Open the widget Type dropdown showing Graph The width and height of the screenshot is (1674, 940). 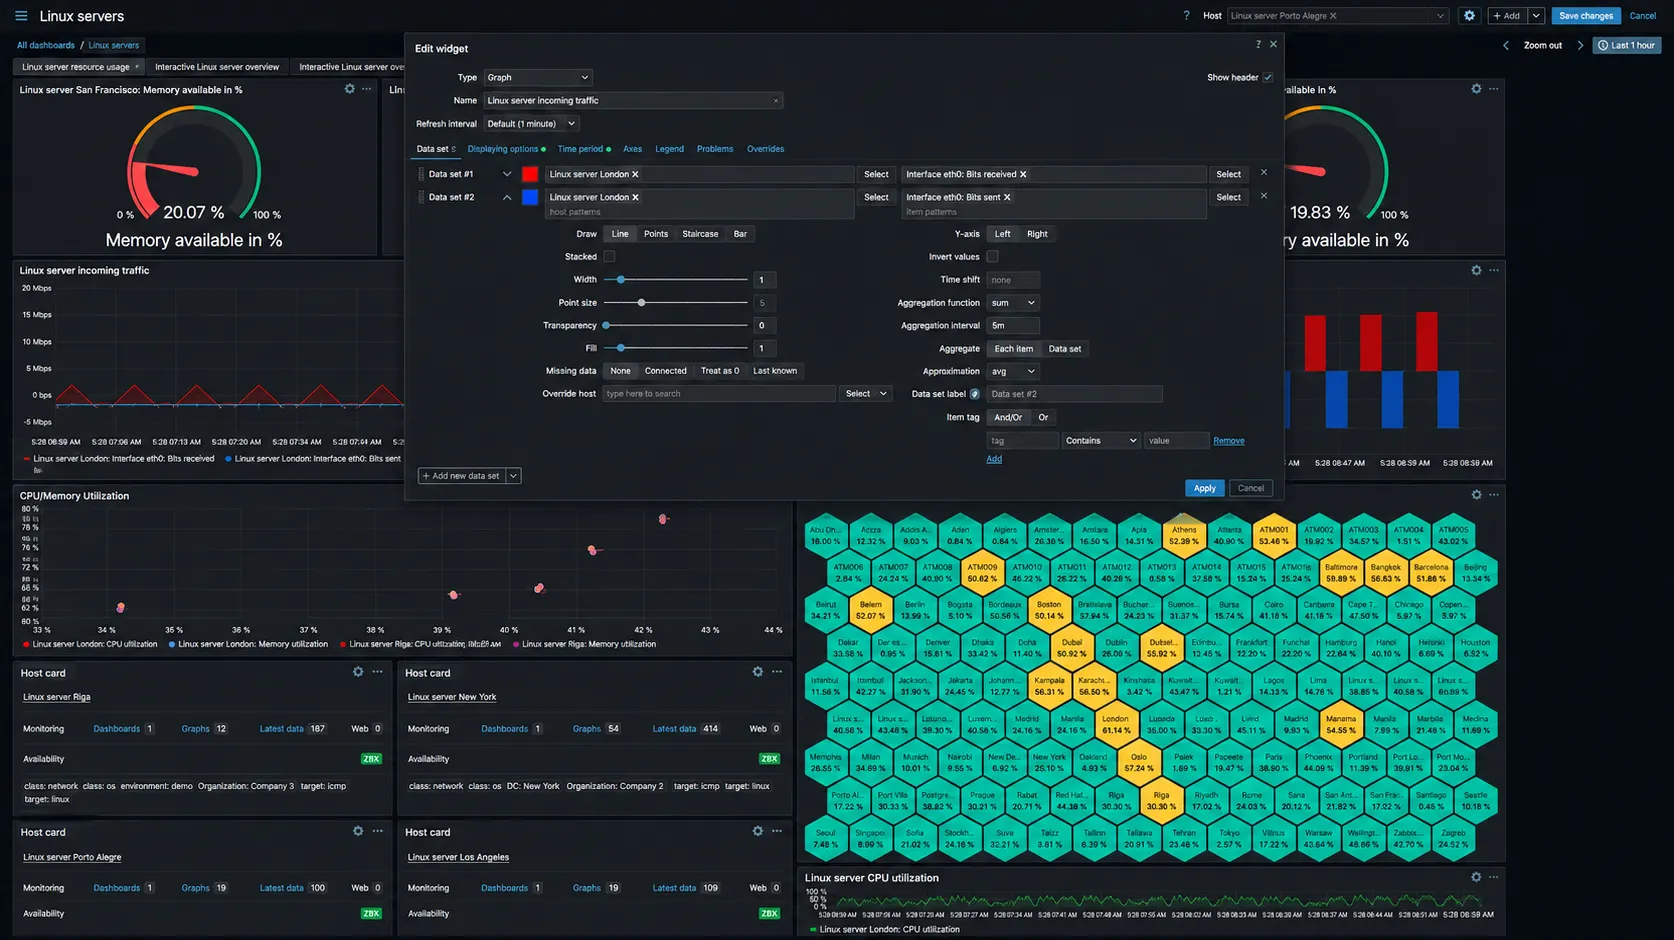click(538, 77)
